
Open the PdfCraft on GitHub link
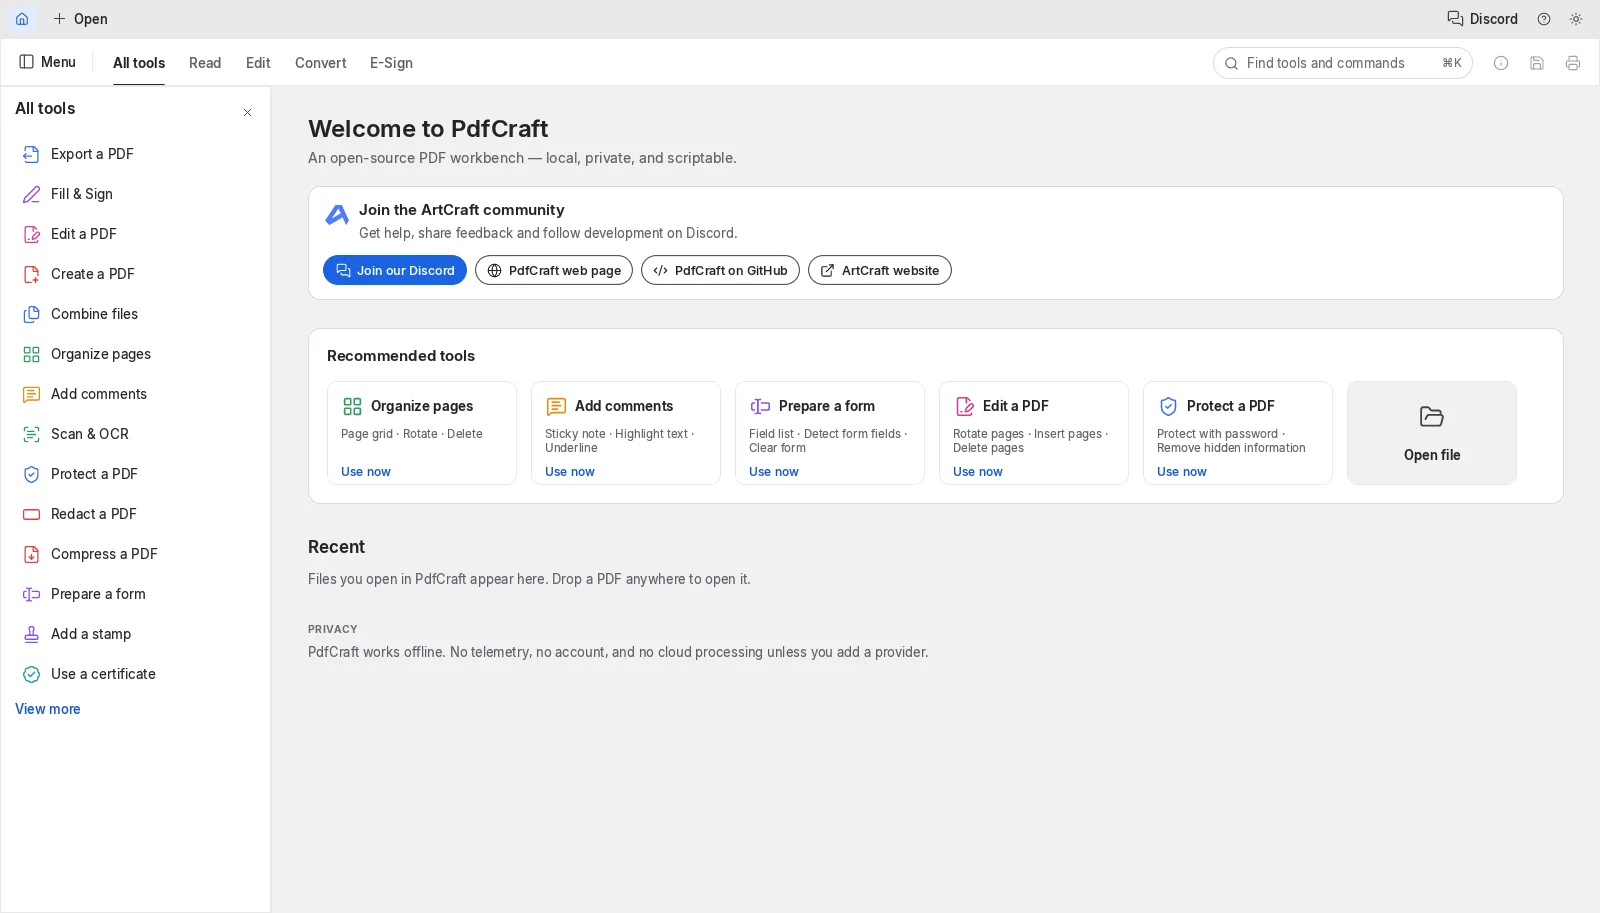720,271
